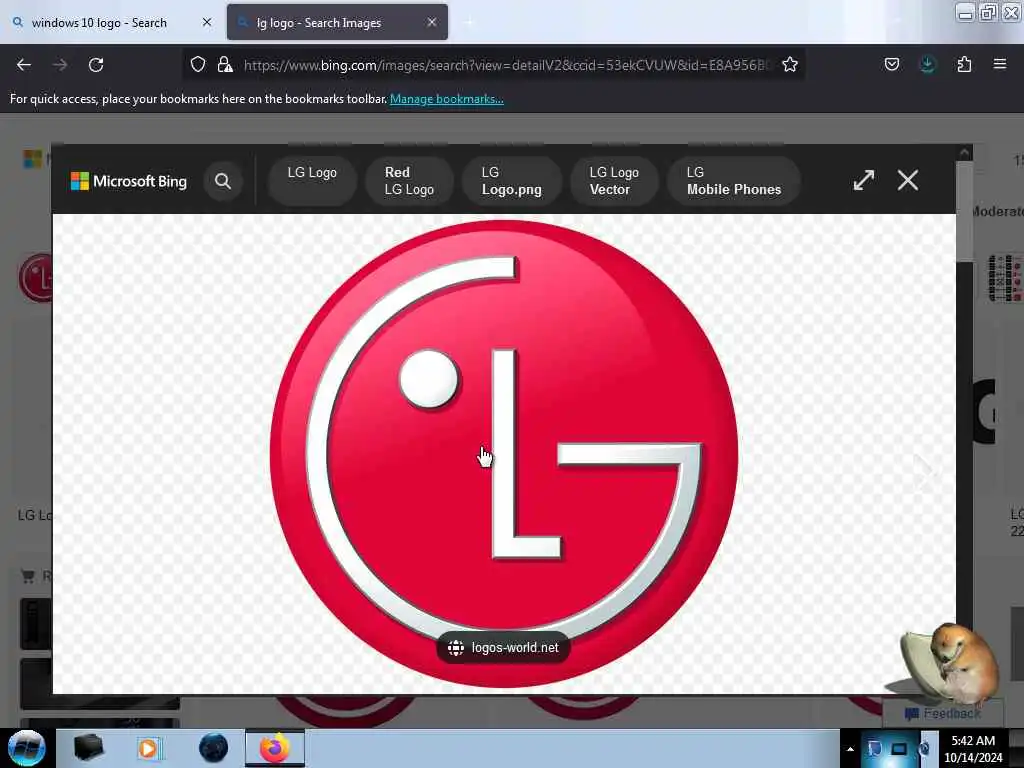The image size is (1024, 768).
Task: Click the browser forward arrow
Action: point(60,65)
